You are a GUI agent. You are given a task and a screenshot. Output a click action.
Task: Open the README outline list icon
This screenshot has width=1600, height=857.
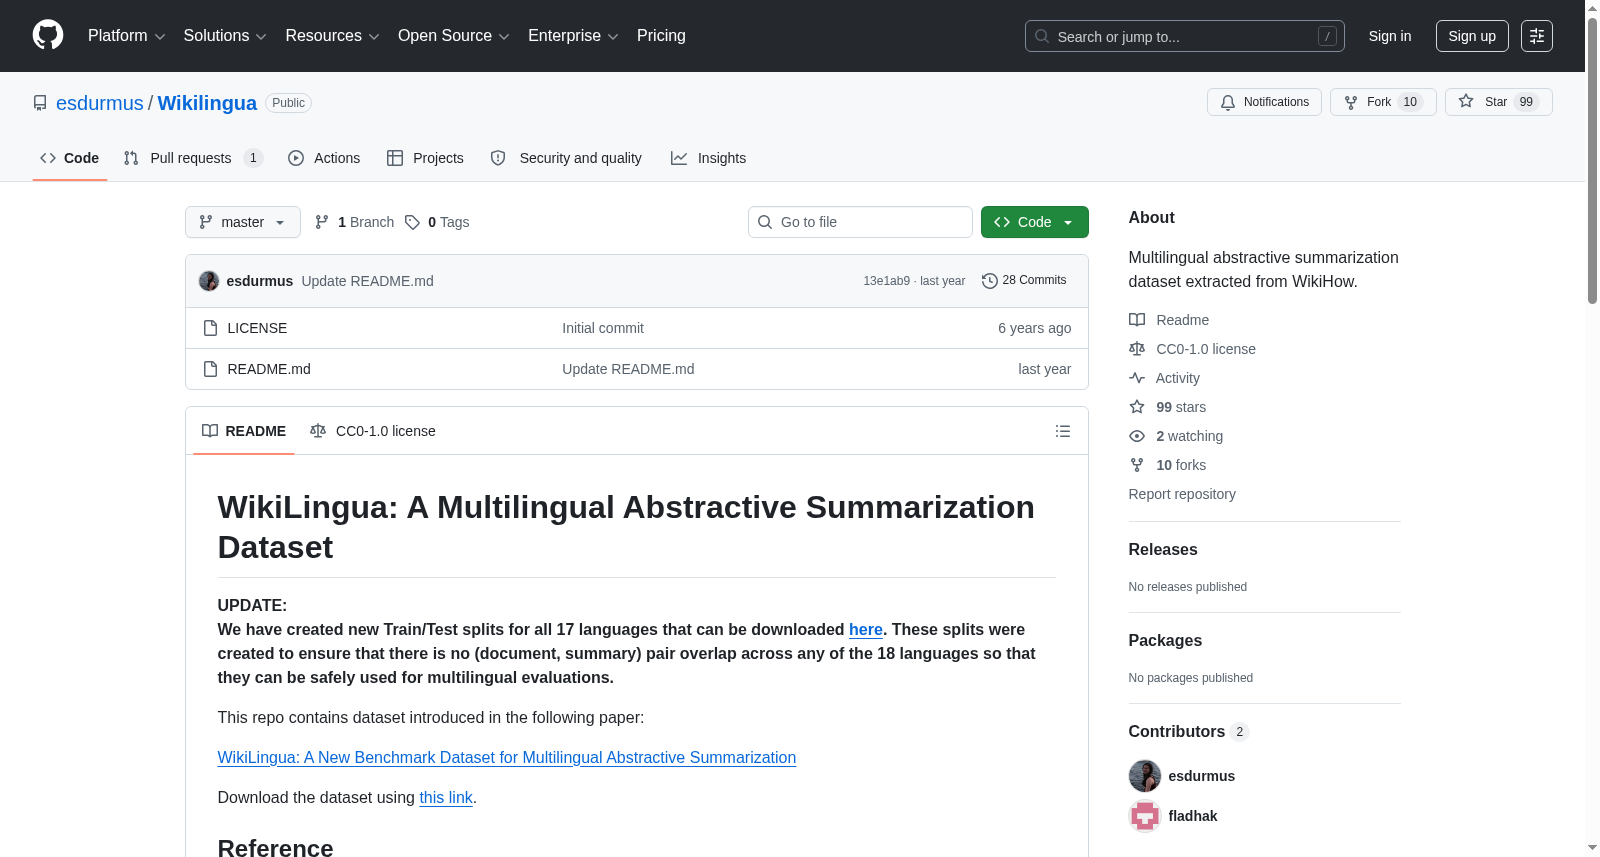[x=1063, y=431]
